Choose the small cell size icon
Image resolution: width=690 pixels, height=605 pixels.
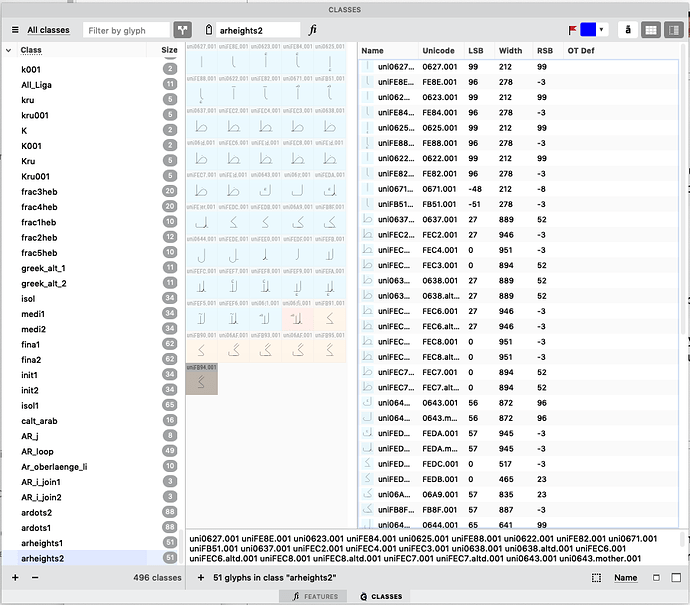(x=656, y=578)
